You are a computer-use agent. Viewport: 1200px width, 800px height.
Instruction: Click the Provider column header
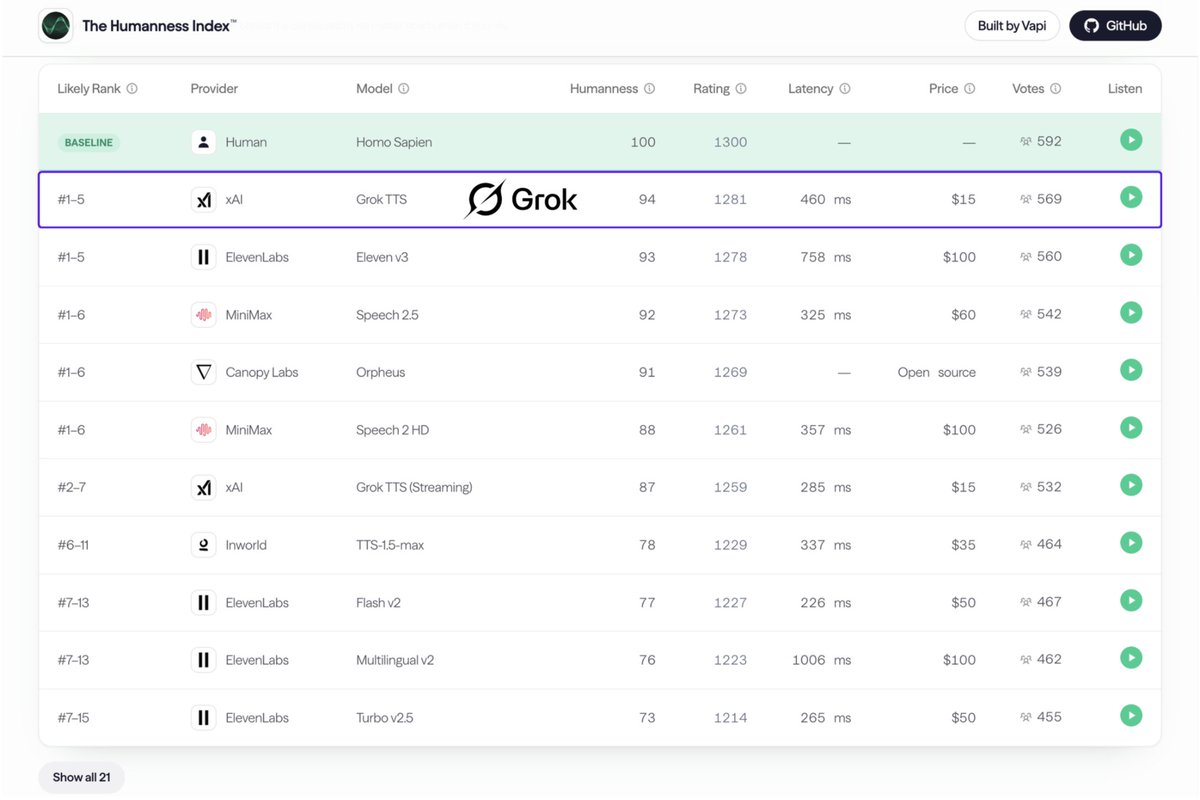pos(214,88)
